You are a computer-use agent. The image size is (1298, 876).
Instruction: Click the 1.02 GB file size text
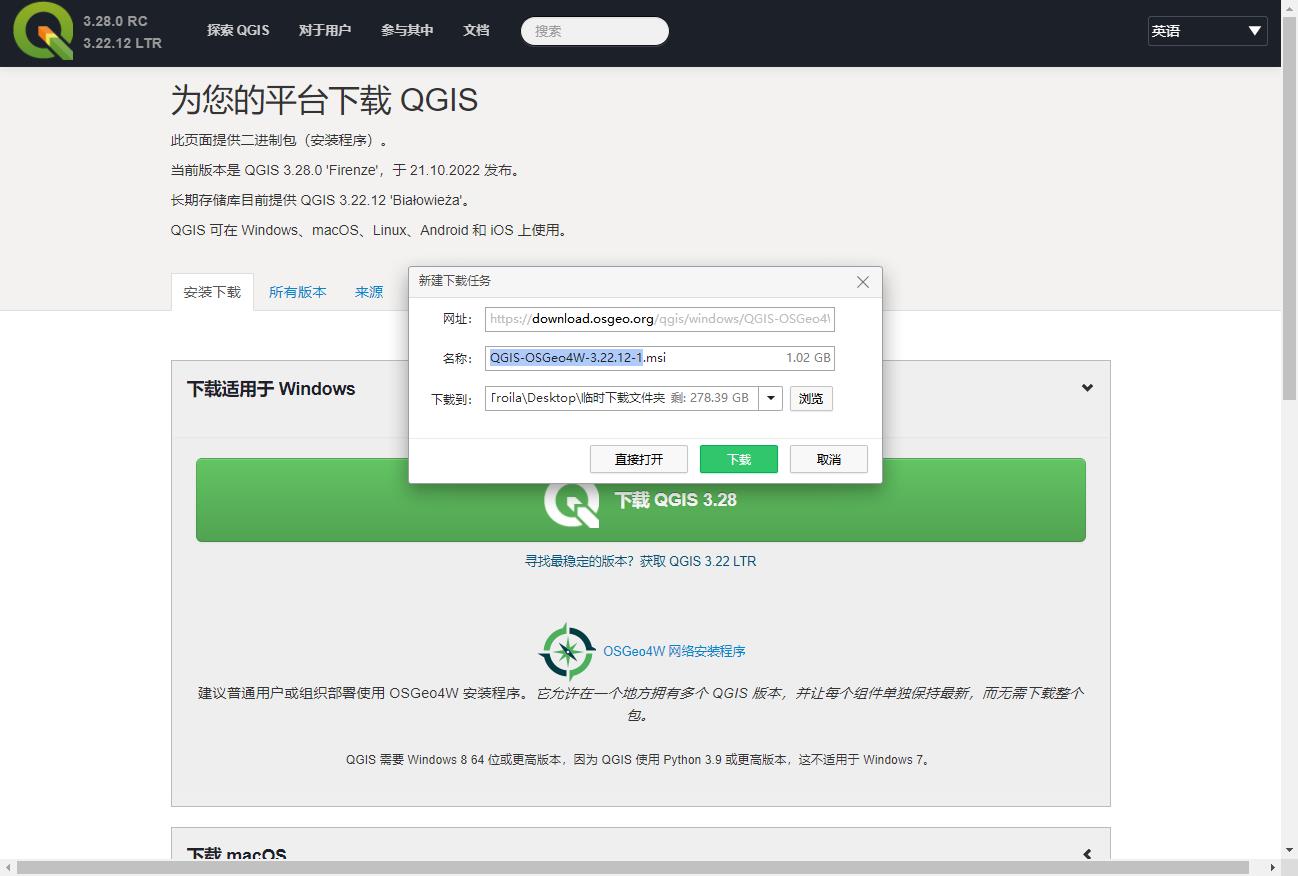point(808,358)
